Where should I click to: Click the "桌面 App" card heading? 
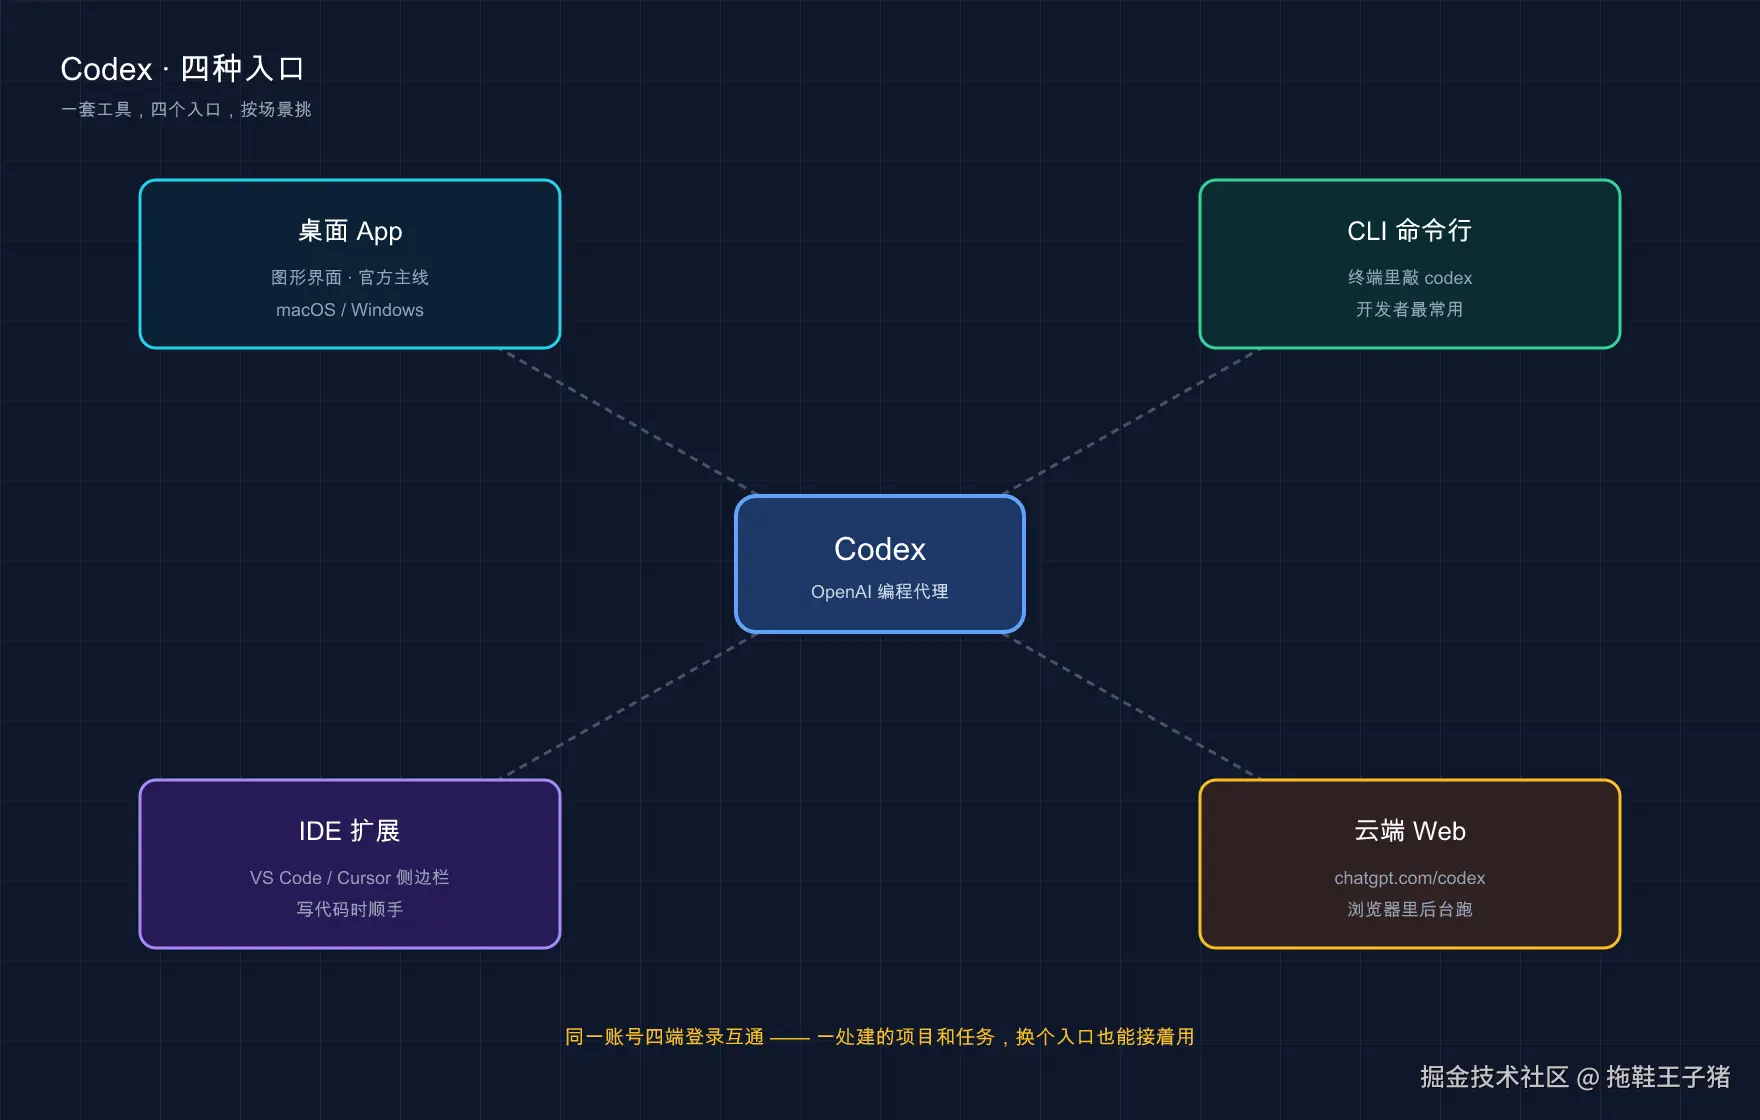point(350,231)
